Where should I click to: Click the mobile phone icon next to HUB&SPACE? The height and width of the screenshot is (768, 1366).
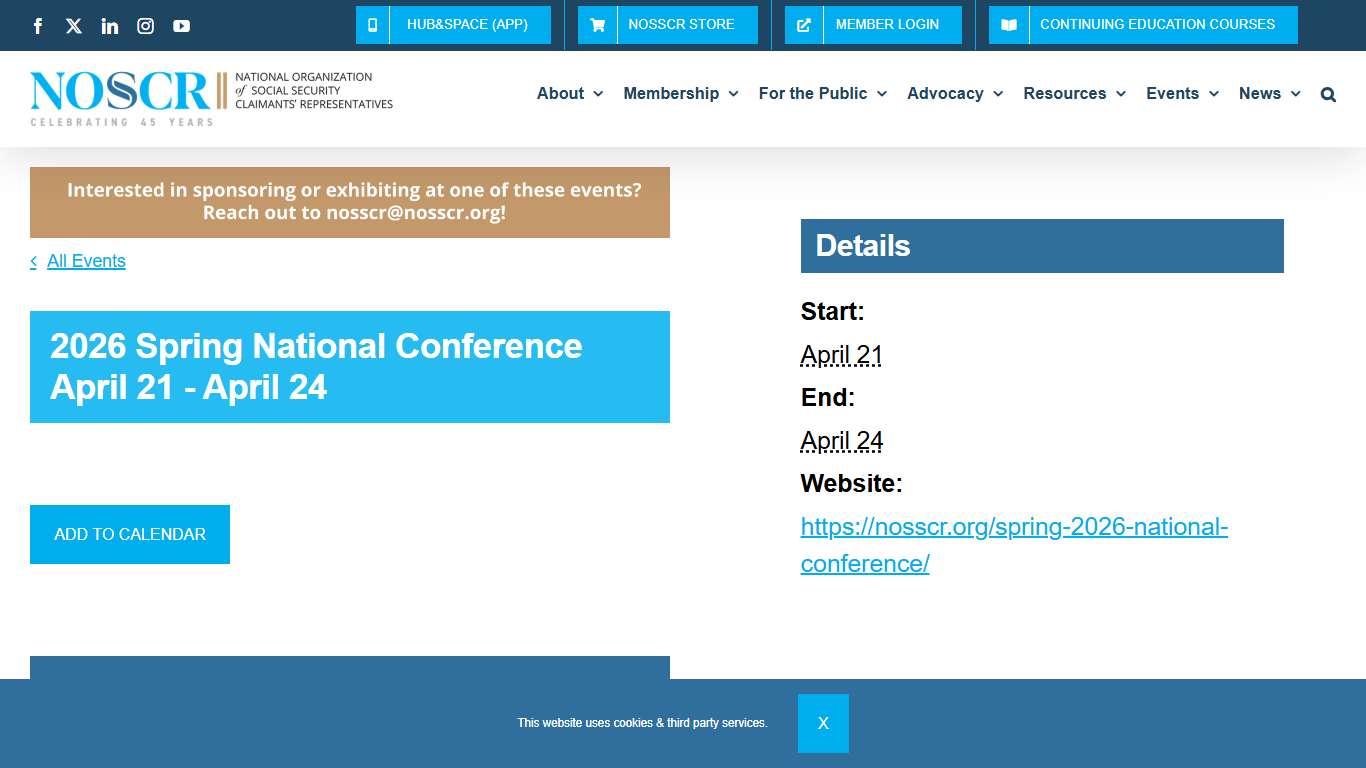(x=372, y=25)
